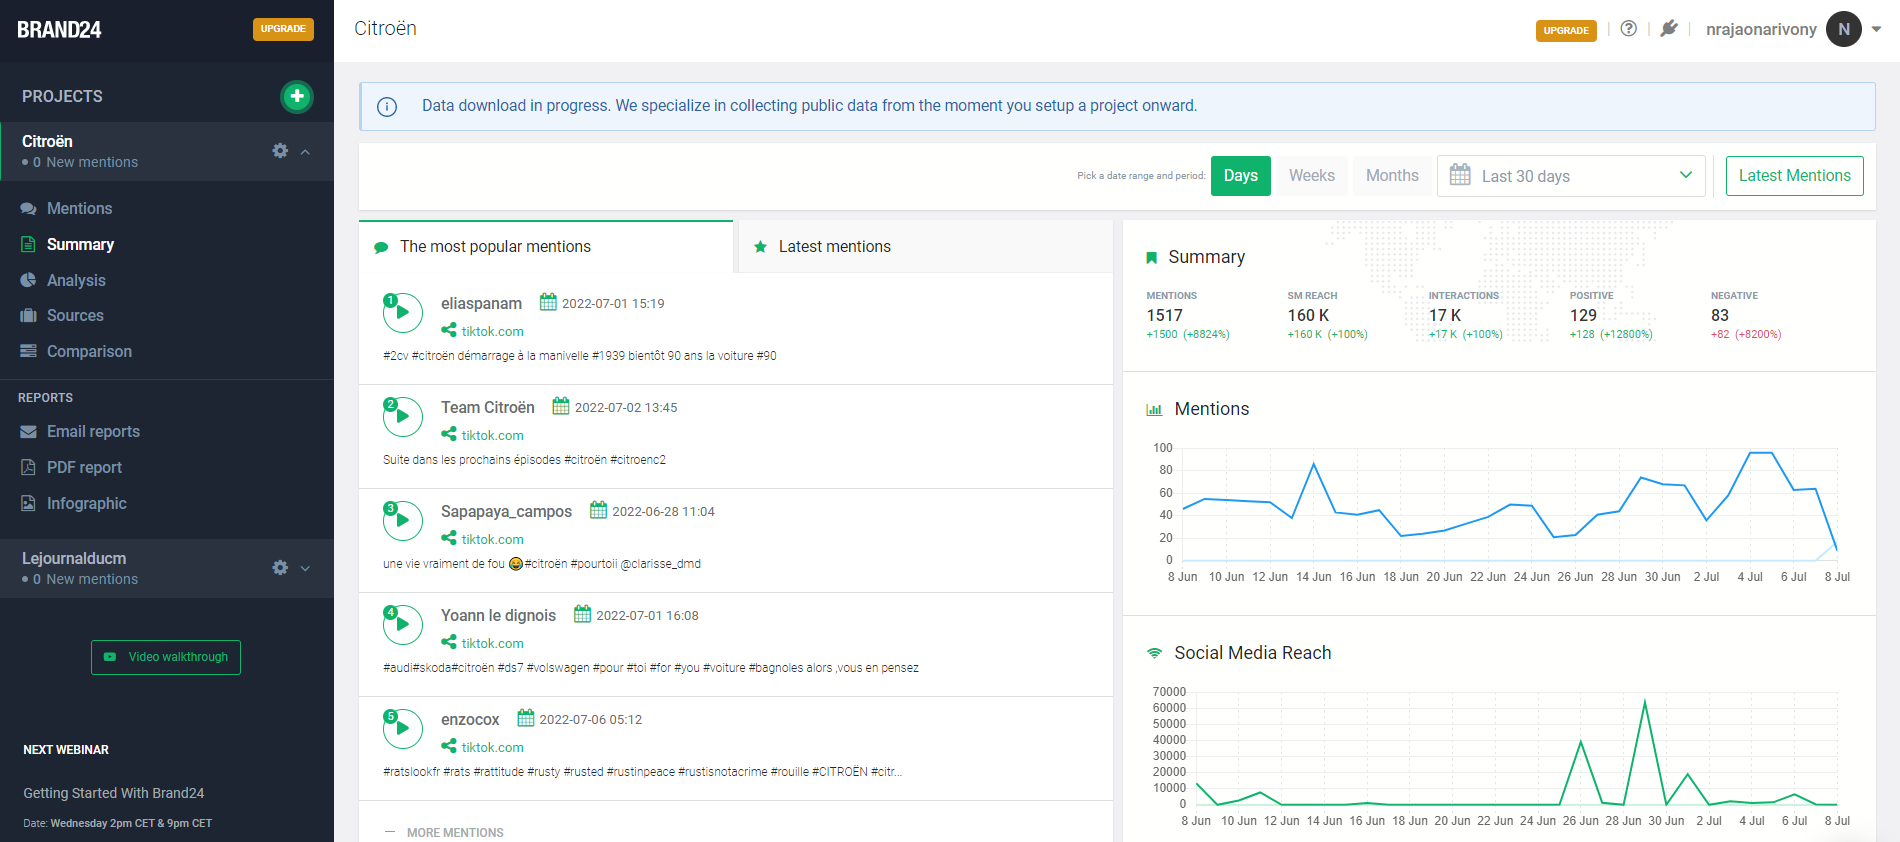Play Team Citroën mention video
Screen dimensions: 1900x842
click(402, 416)
